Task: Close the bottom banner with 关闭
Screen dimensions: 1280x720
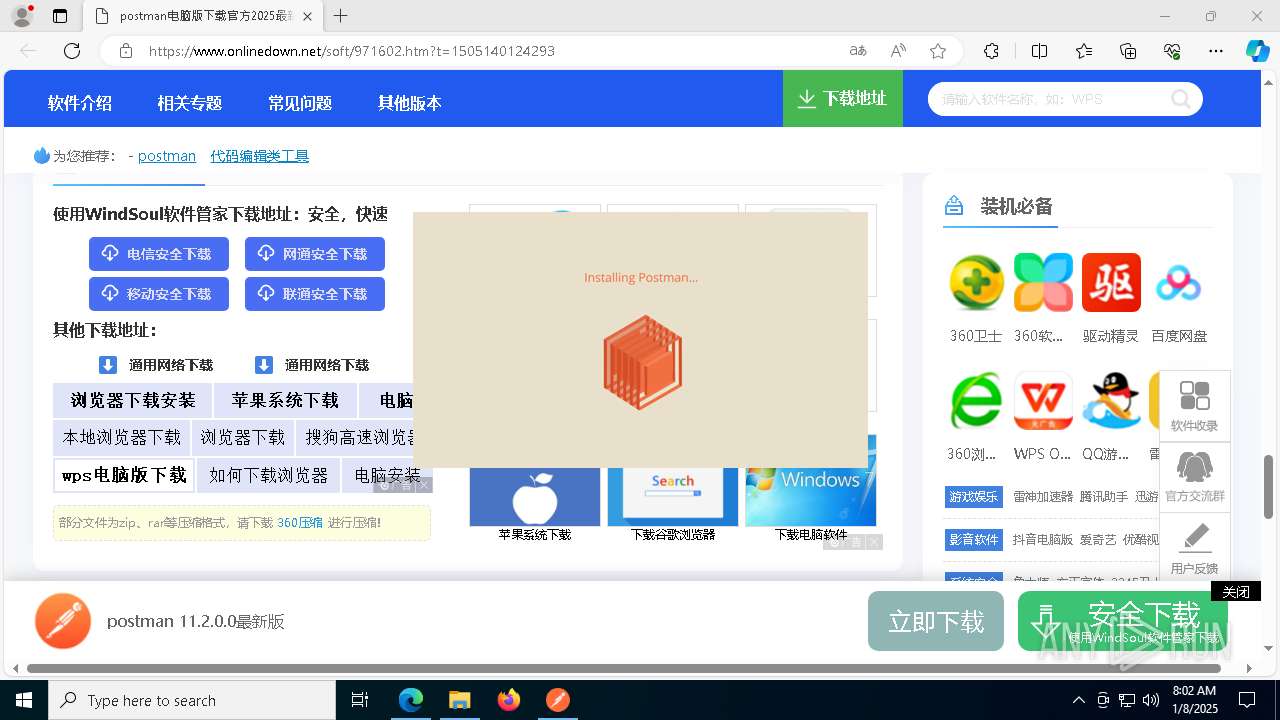Action: coord(1236,592)
